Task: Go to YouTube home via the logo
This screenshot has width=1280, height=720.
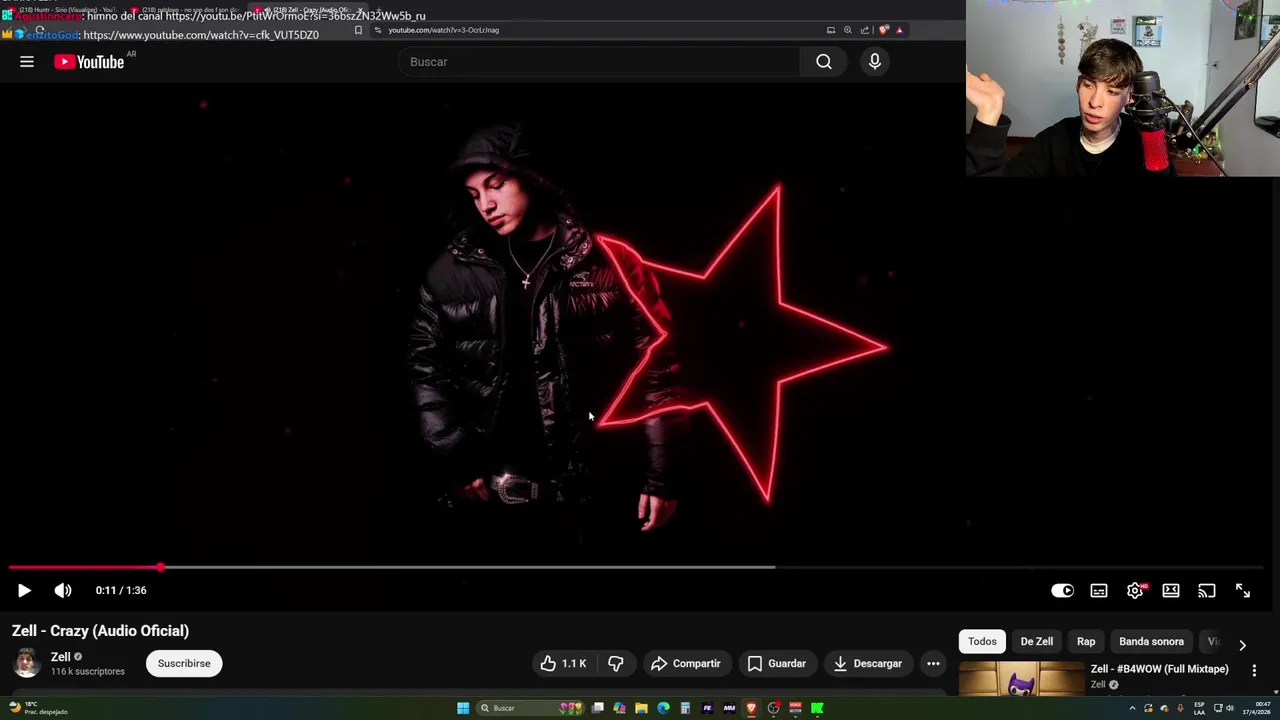Action: click(x=90, y=62)
